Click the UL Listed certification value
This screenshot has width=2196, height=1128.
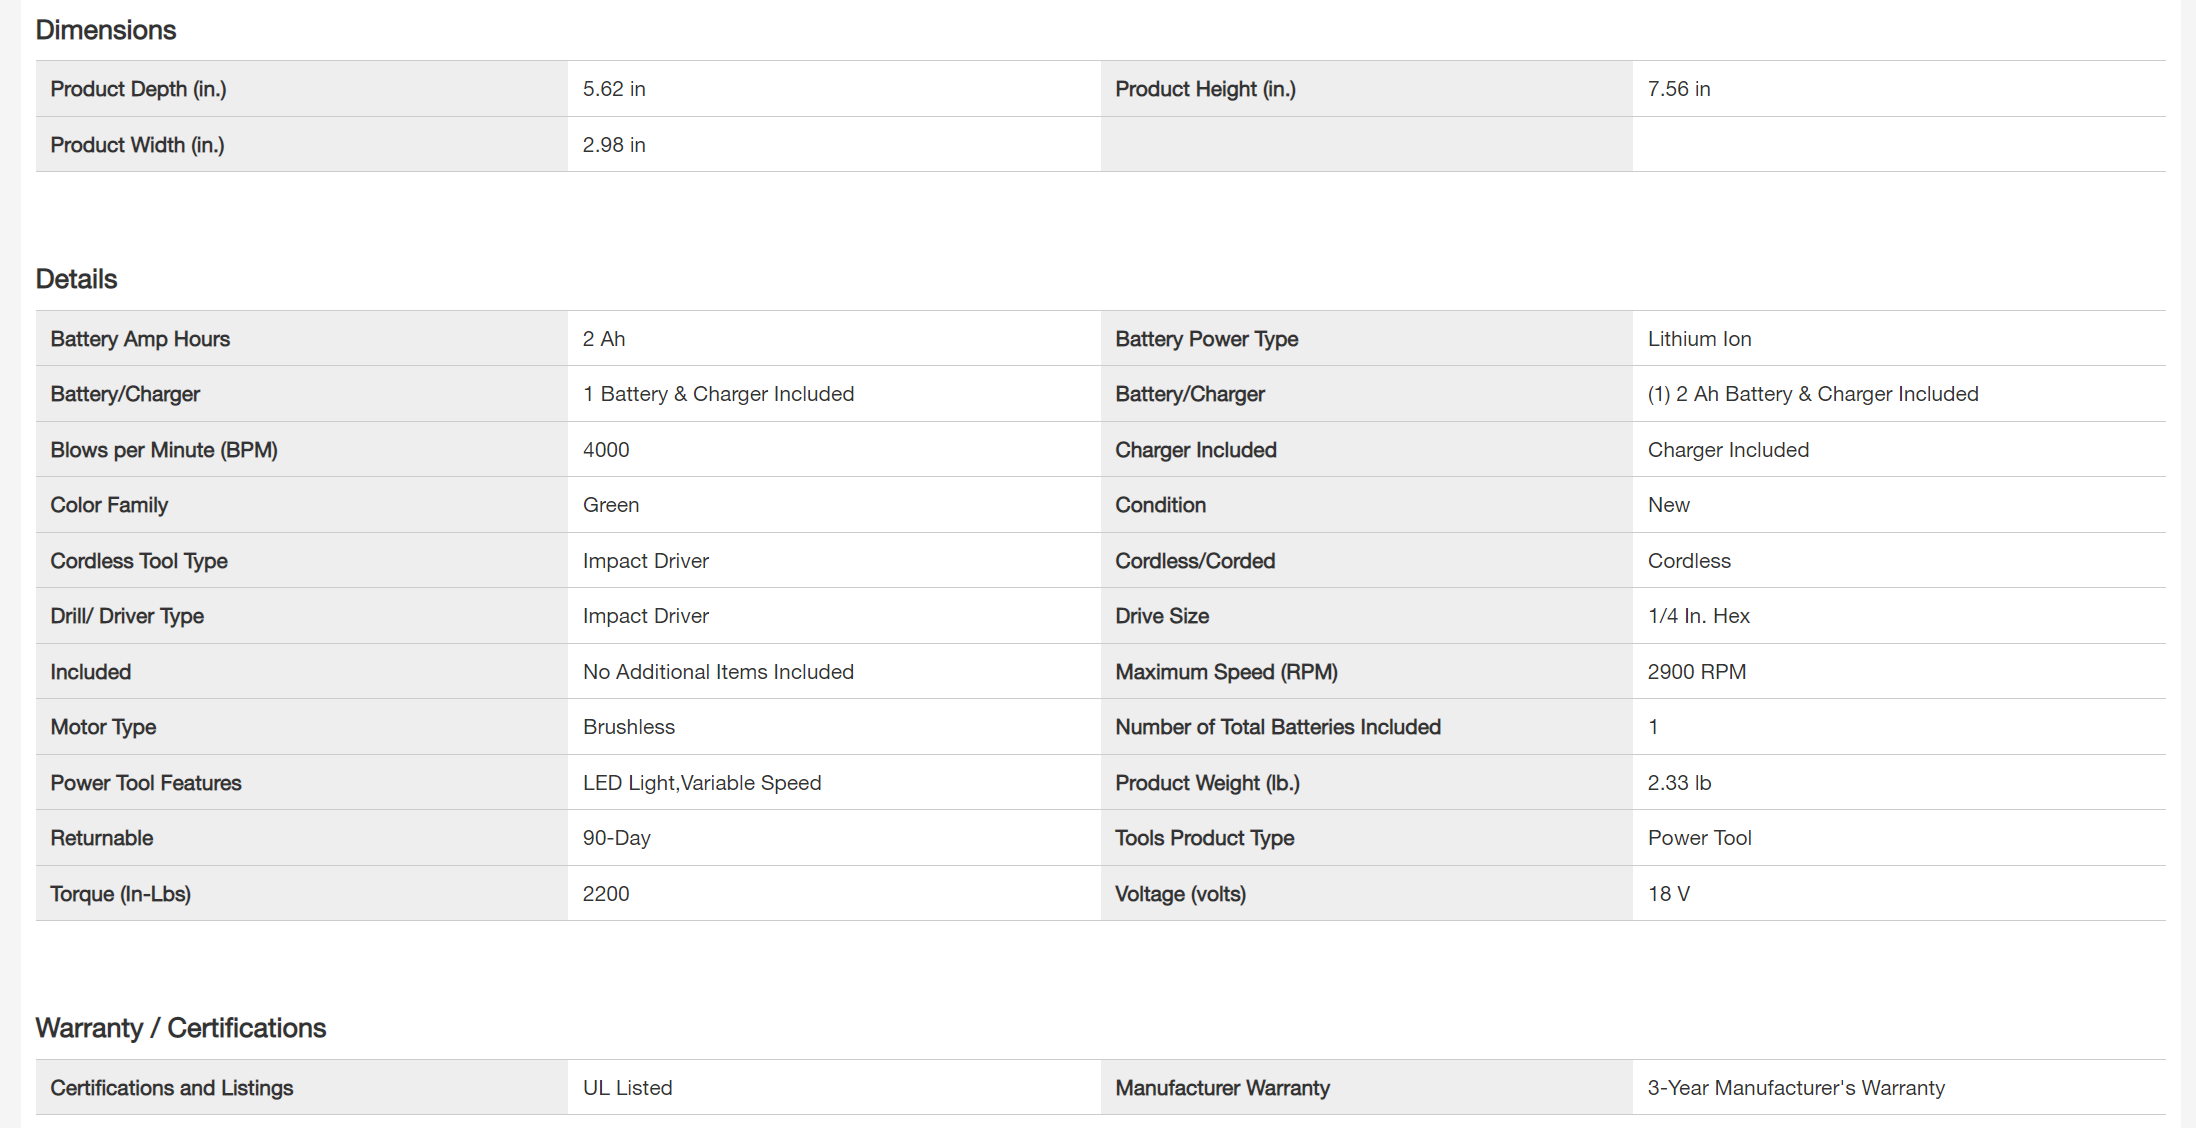tap(628, 1088)
